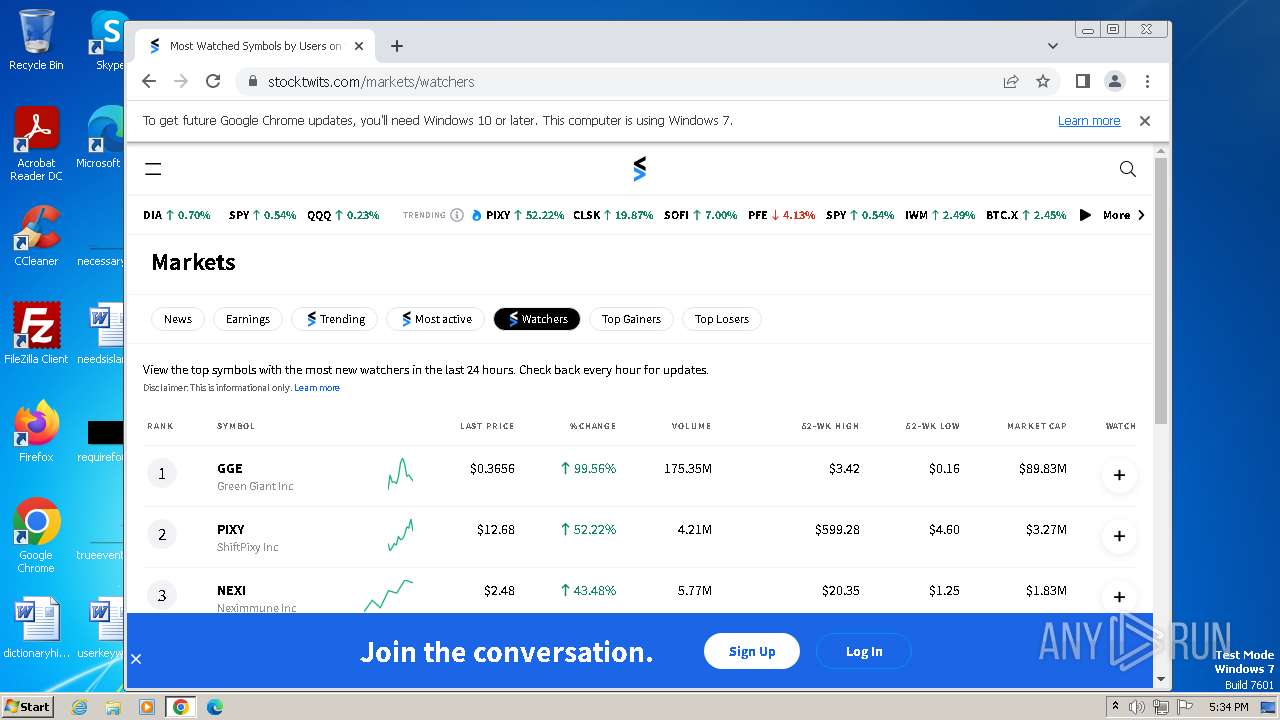Open the Chrome profile avatar
The height and width of the screenshot is (720, 1280).
tap(1115, 82)
